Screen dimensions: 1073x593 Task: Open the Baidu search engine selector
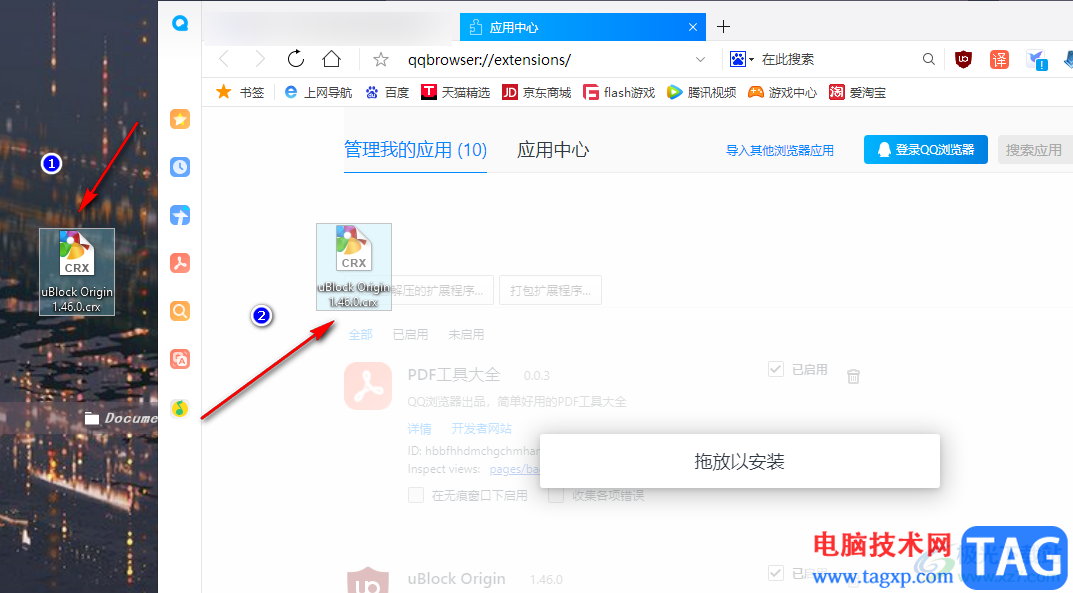point(741,60)
